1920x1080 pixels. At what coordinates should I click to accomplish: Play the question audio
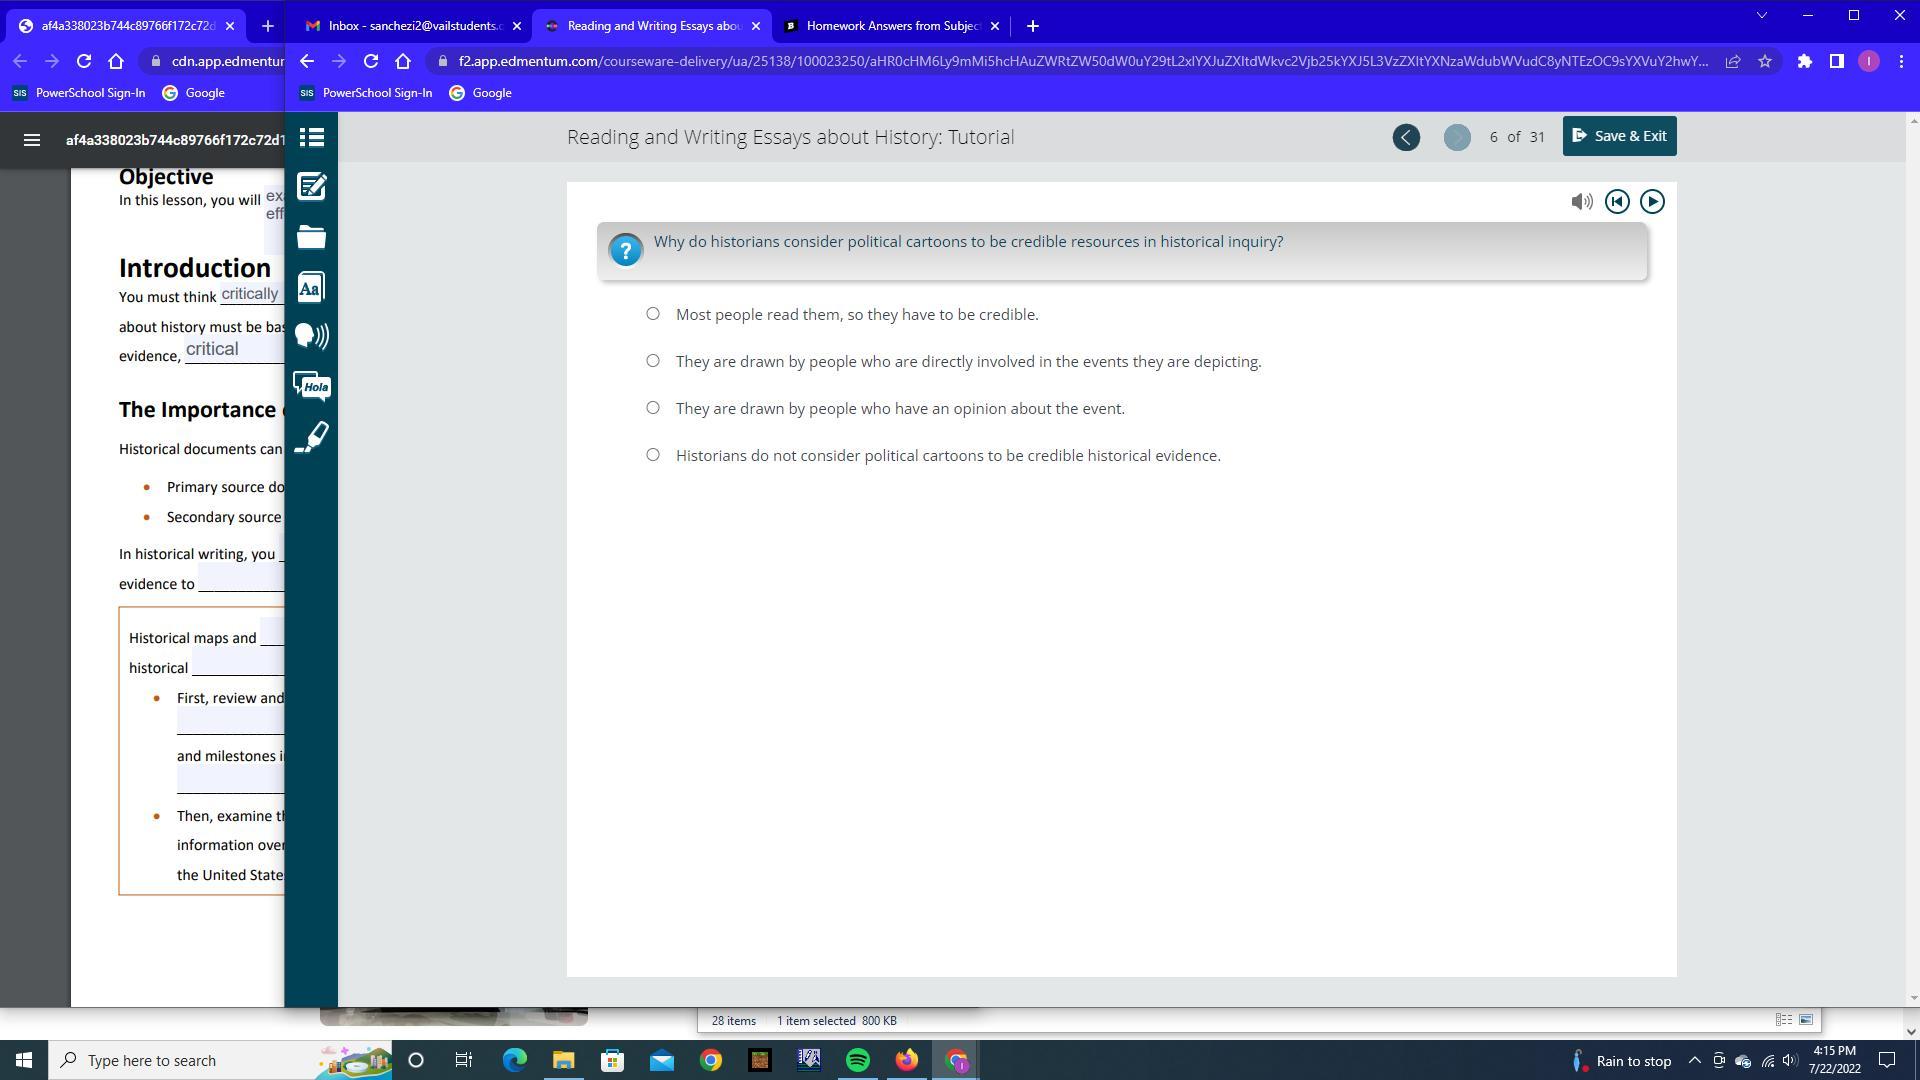pos(1652,202)
